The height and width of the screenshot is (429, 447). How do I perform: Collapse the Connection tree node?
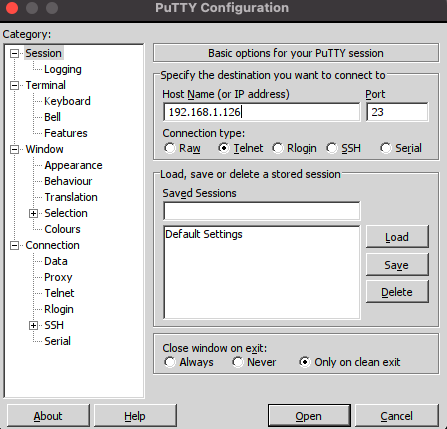pos(14,245)
